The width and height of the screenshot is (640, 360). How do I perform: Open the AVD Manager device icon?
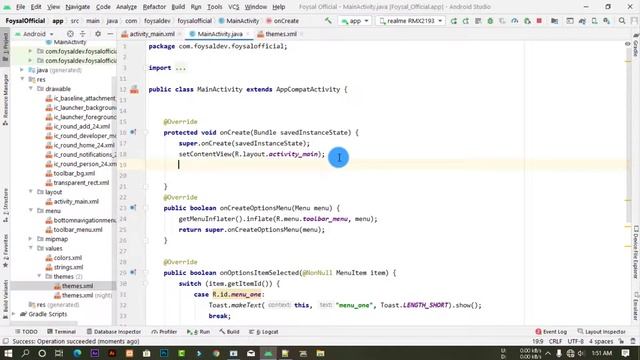click(x=594, y=21)
